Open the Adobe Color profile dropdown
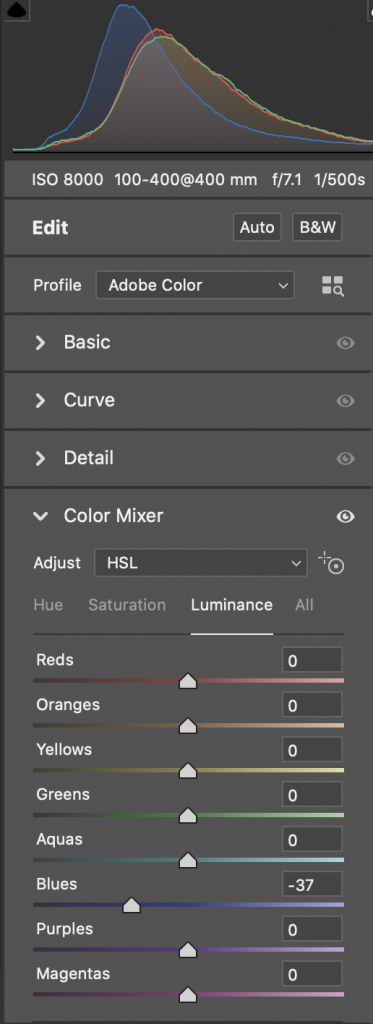 tap(195, 285)
